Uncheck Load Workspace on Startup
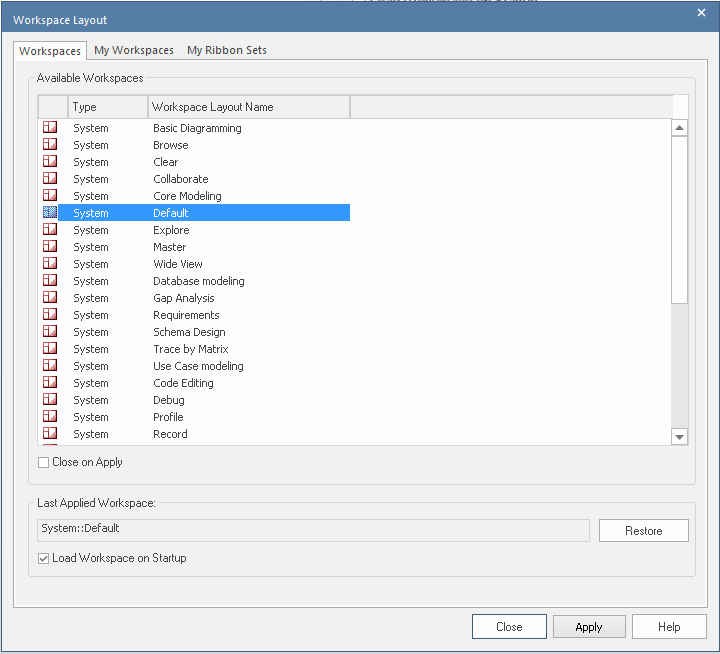 click(x=43, y=558)
